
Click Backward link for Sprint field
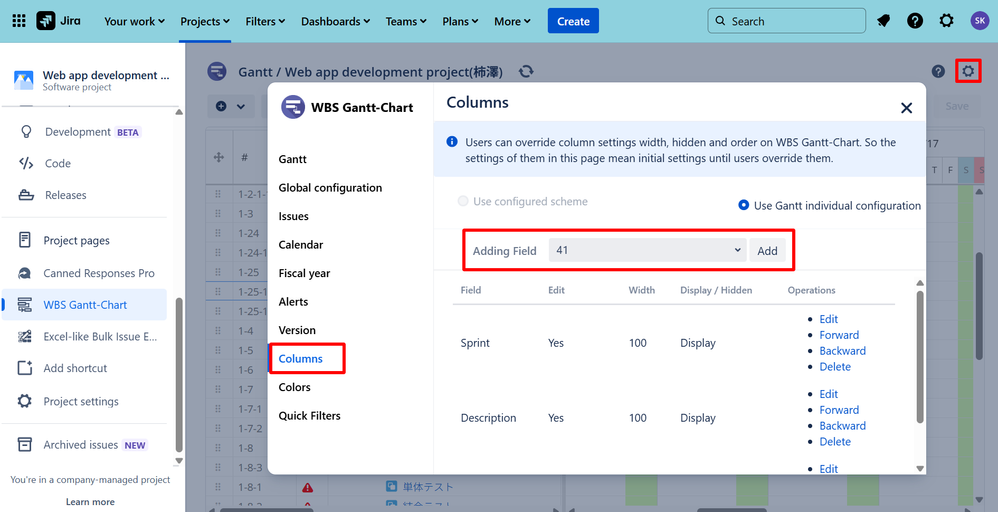point(842,351)
